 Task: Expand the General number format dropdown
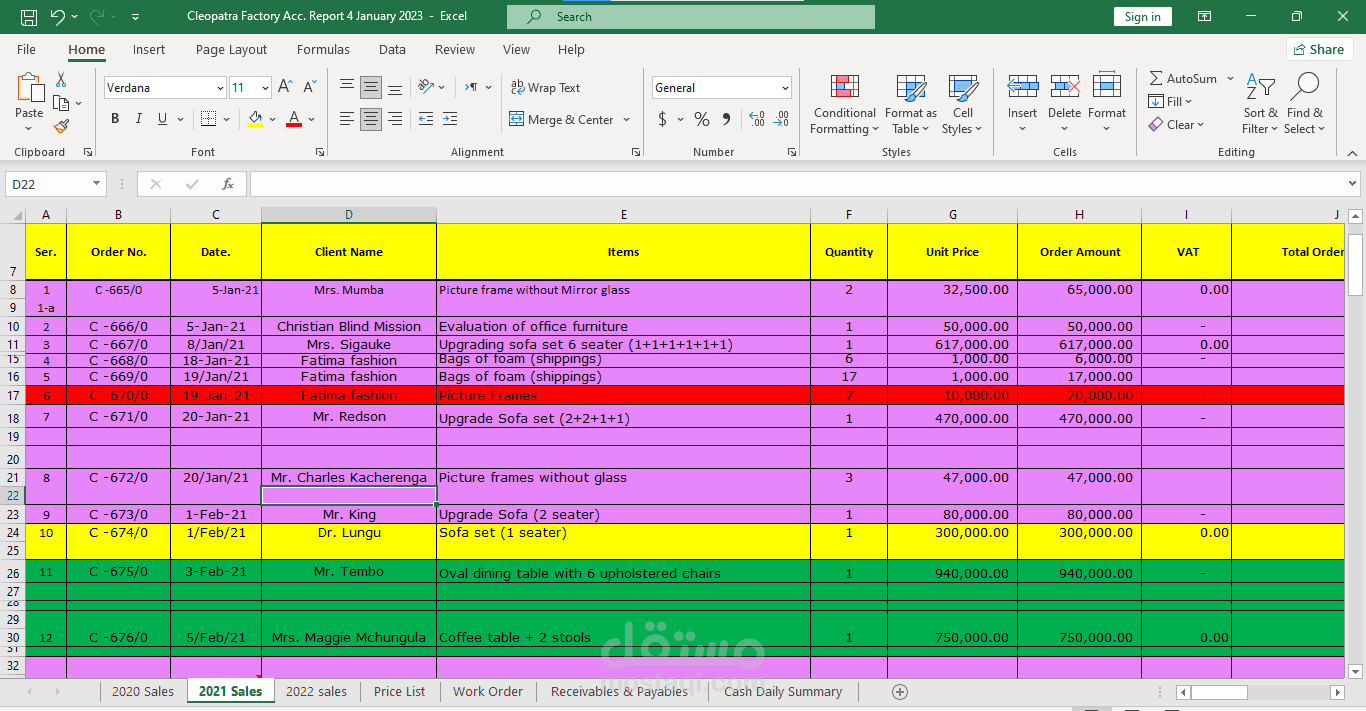[x=785, y=88]
